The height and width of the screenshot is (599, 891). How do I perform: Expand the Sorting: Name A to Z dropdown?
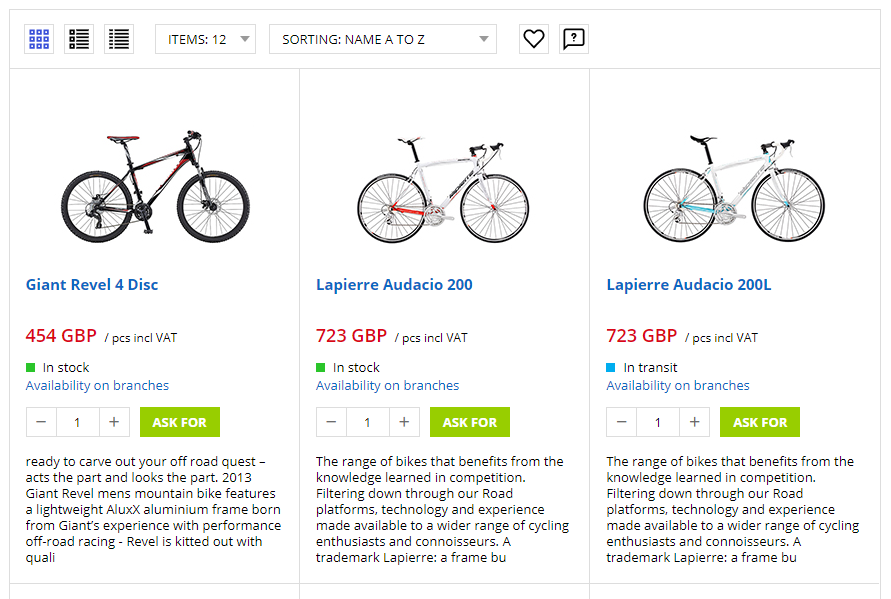click(x=382, y=39)
